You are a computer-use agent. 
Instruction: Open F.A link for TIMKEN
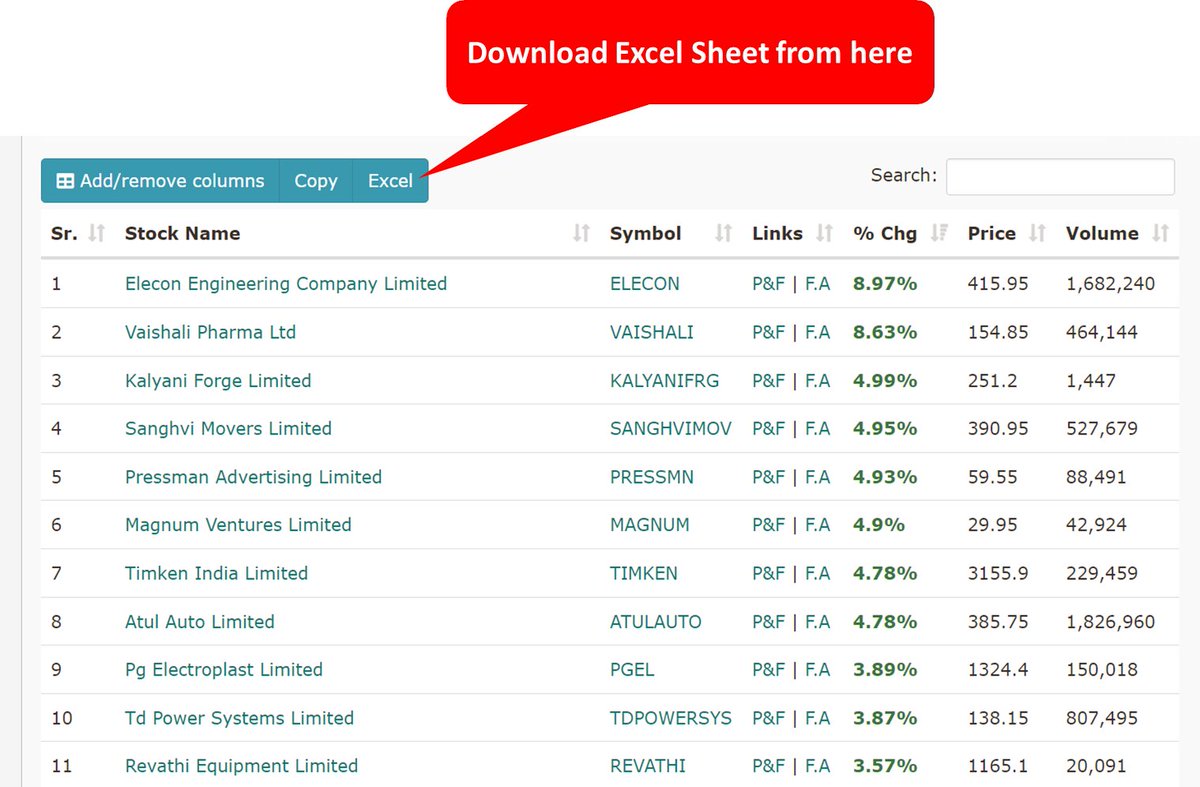click(x=818, y=573)
